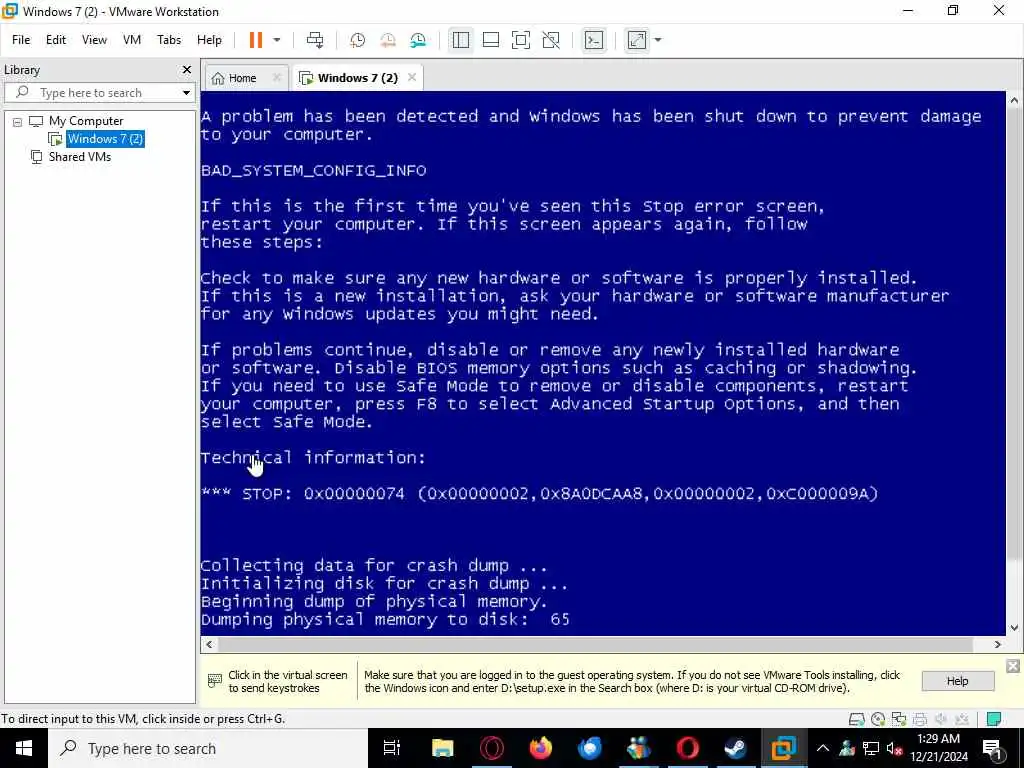Pause the VM with the orange suspend button
The height and width of the screenshot is (768, 1024).
(x=255, y=40)
